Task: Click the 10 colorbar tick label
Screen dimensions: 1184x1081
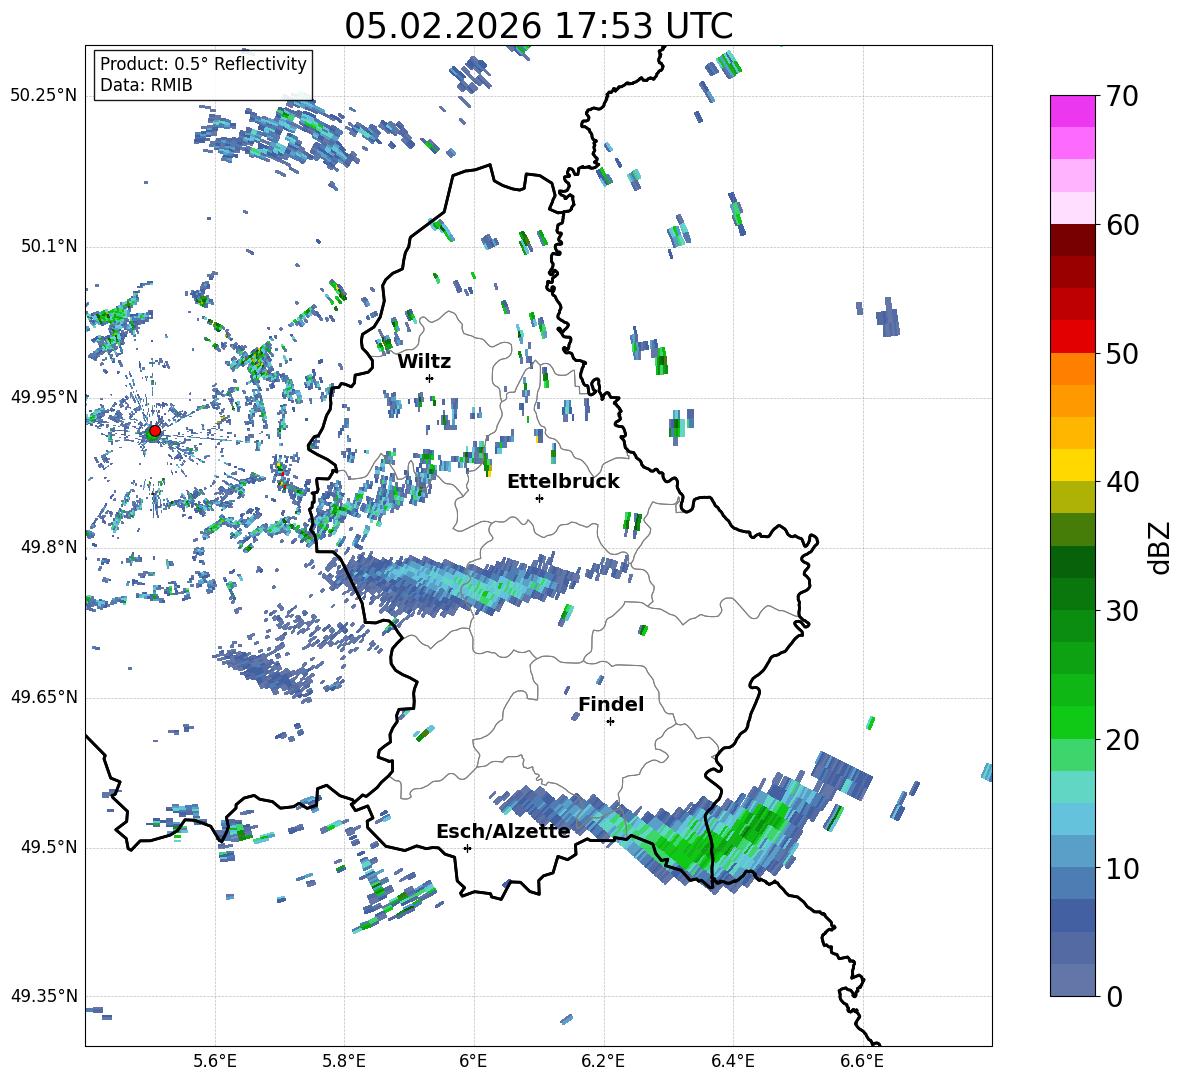Action: (x=1123, y=868)
